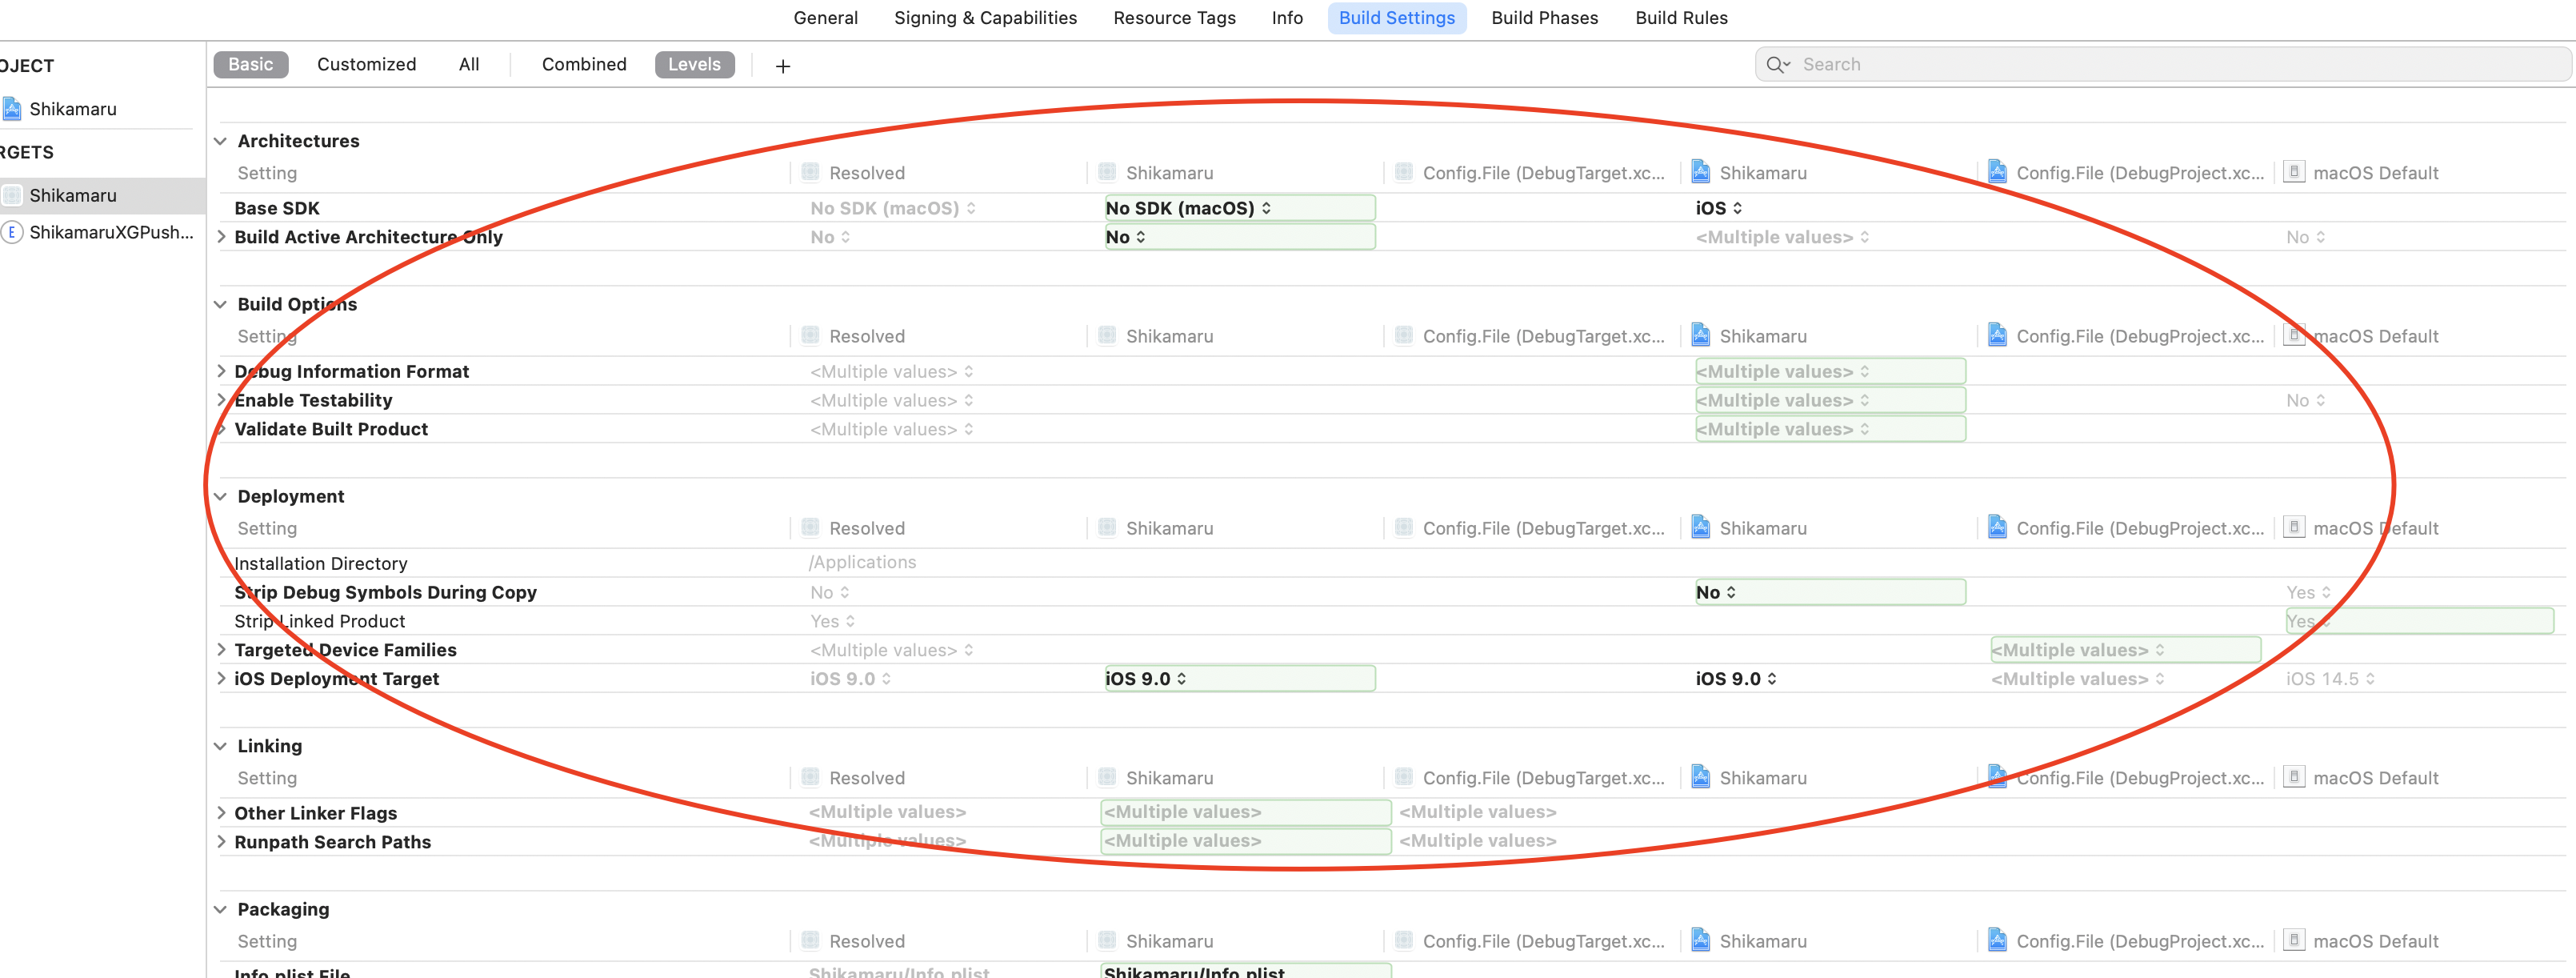The image size is (2576, 978).
Task: Click the Shikamaru project icon in sidebar
Action: [x=12, y=108]
